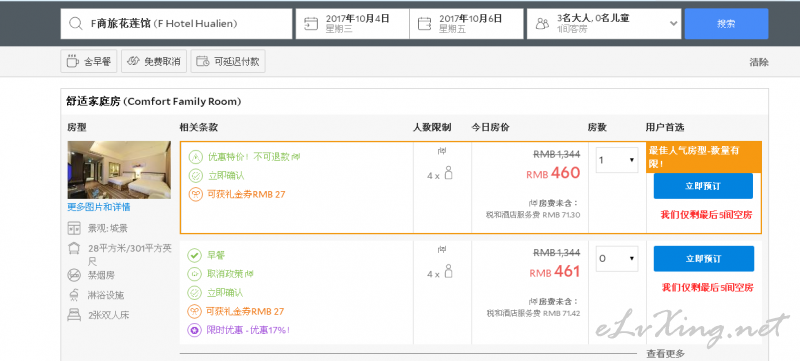The width and height of the screenshot is (800, 361).
Task: Click 立即预订 for the RMB 460 offer
Action: pos(703,186)
